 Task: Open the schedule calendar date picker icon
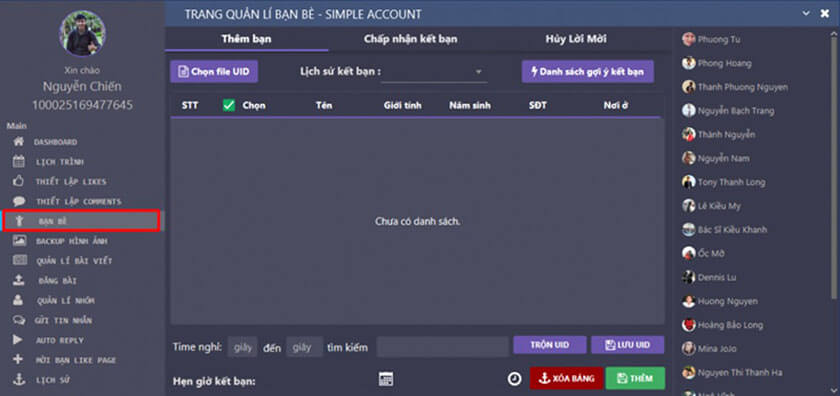(x=386, y=379)
